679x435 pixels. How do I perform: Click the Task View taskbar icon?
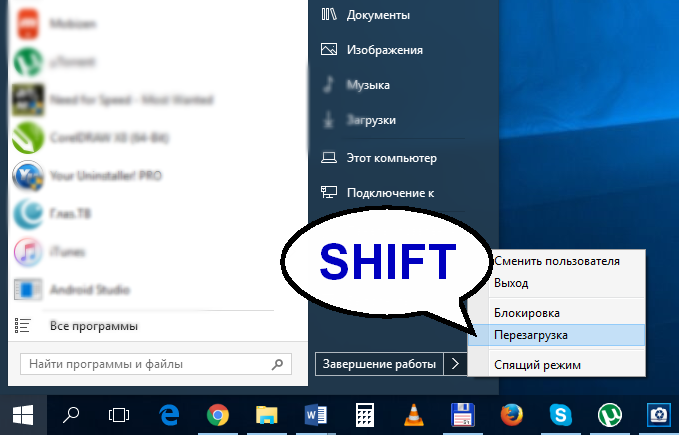tap(120, 414)
